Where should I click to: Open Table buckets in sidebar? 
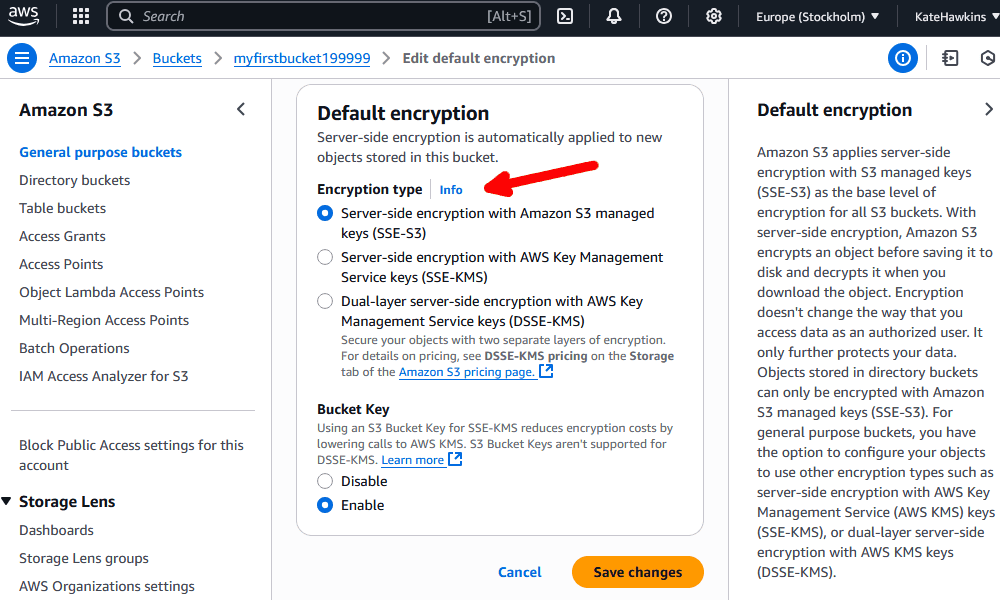pos(62,209)
